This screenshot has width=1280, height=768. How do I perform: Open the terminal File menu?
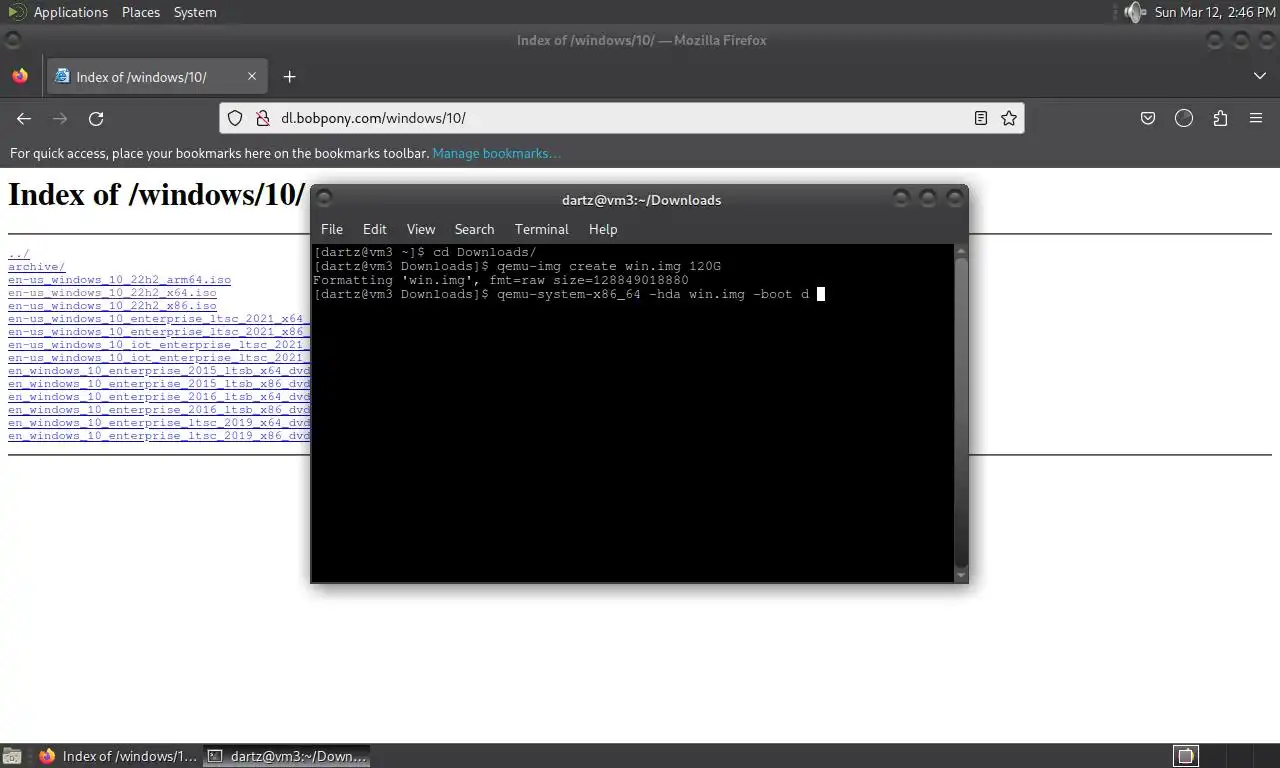click(x=332, y=229)
